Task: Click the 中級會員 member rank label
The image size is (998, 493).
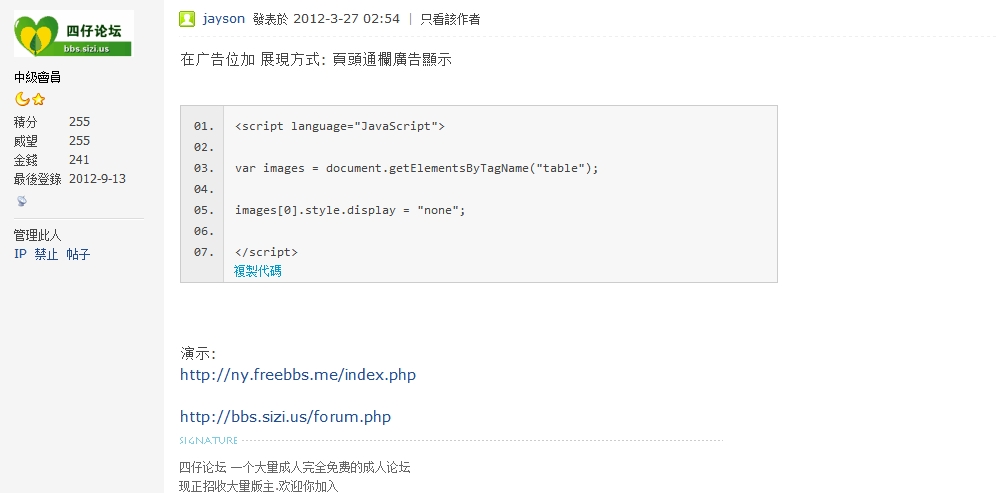Action: [x=38, y=78]
